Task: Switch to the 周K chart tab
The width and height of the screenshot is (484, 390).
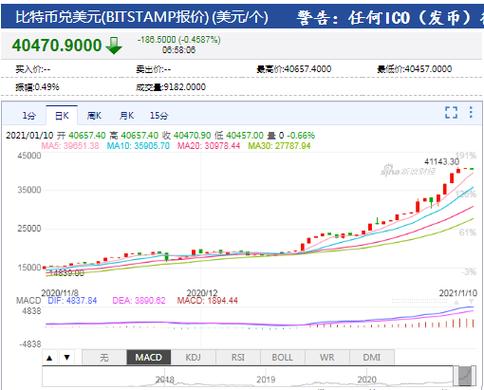Action: pos(94,116)
